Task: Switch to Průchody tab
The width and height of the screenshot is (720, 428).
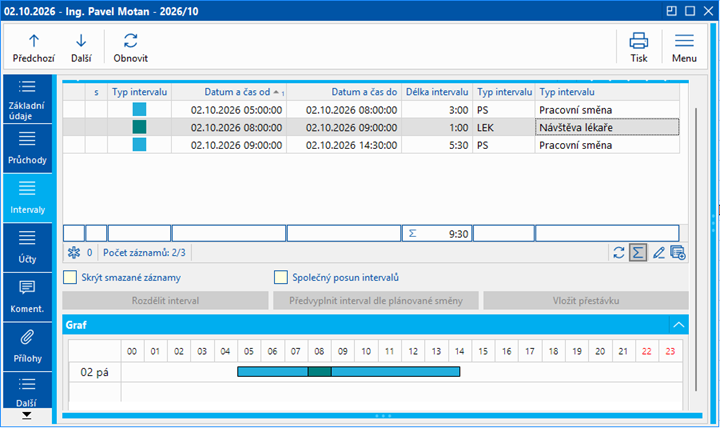Action: 27,148
